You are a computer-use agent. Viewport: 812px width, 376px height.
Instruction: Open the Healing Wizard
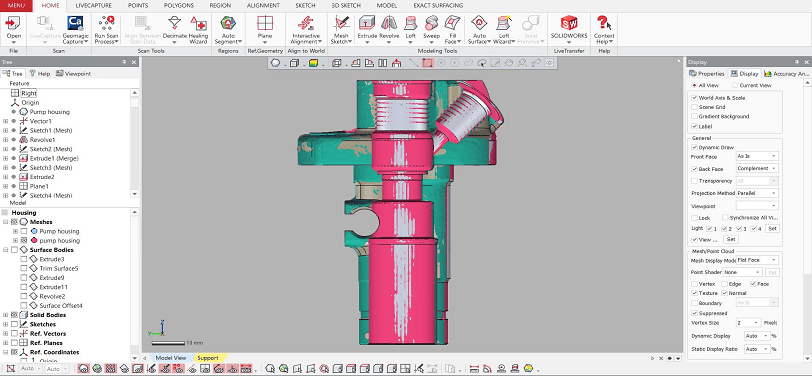pyautogui.click(x=198, y=30)
